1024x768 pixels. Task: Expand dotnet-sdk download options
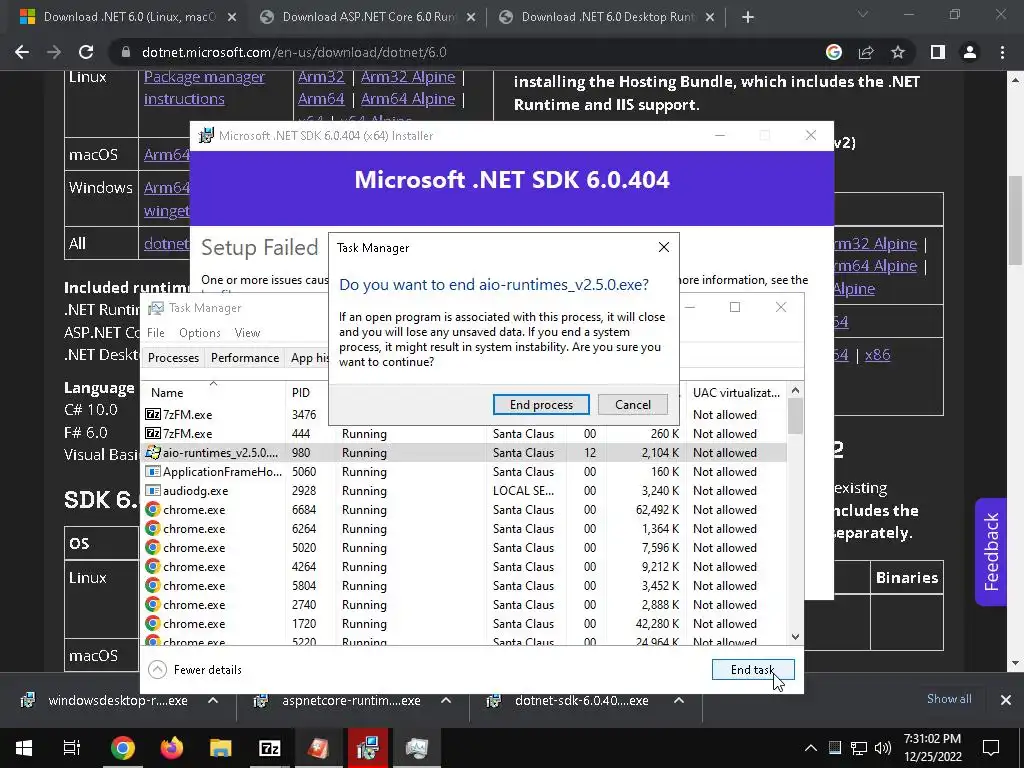[x=679, y=700]
